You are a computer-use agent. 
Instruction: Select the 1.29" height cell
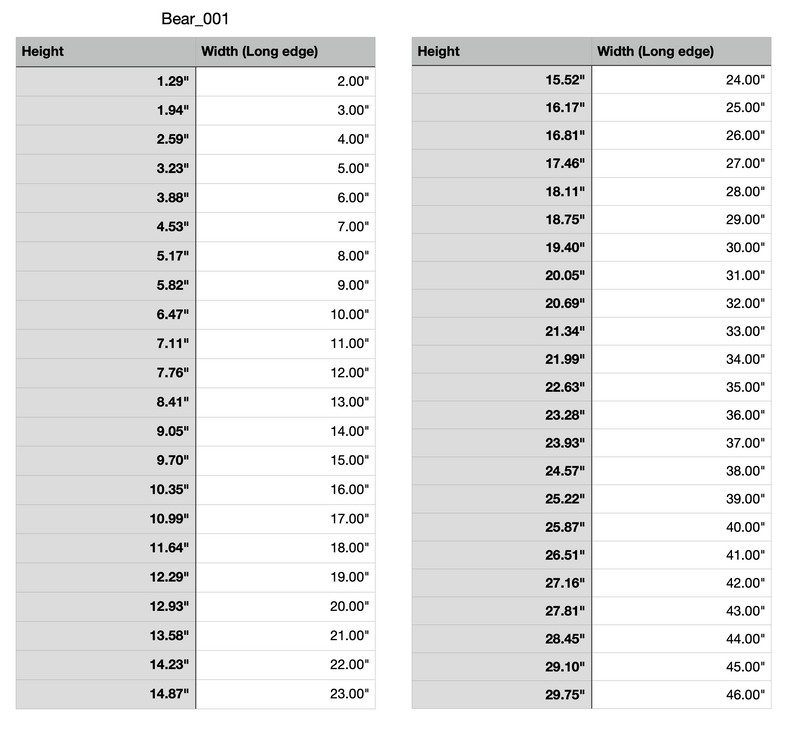click(x=106, y=82)
